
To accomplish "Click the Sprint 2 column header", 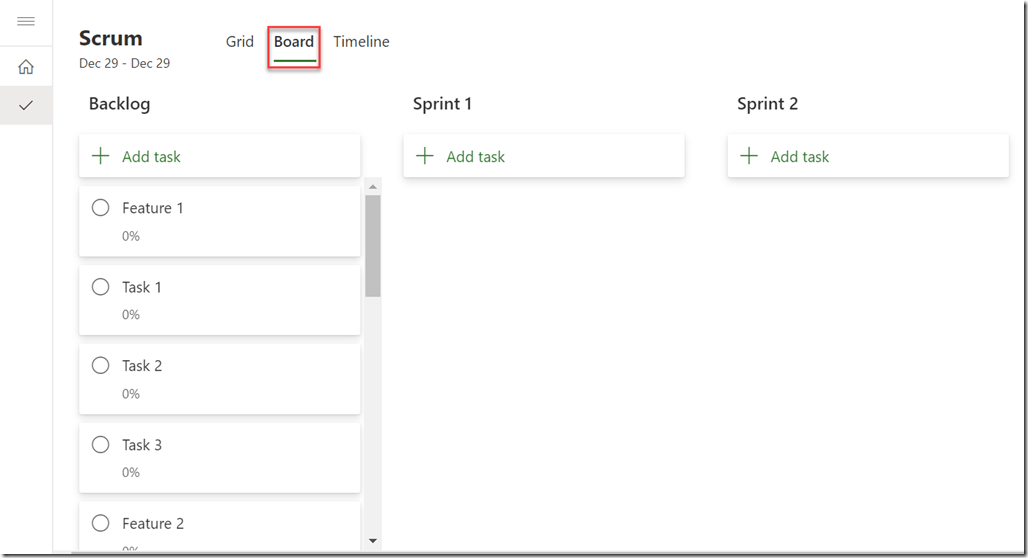I will tap(767, 104).
